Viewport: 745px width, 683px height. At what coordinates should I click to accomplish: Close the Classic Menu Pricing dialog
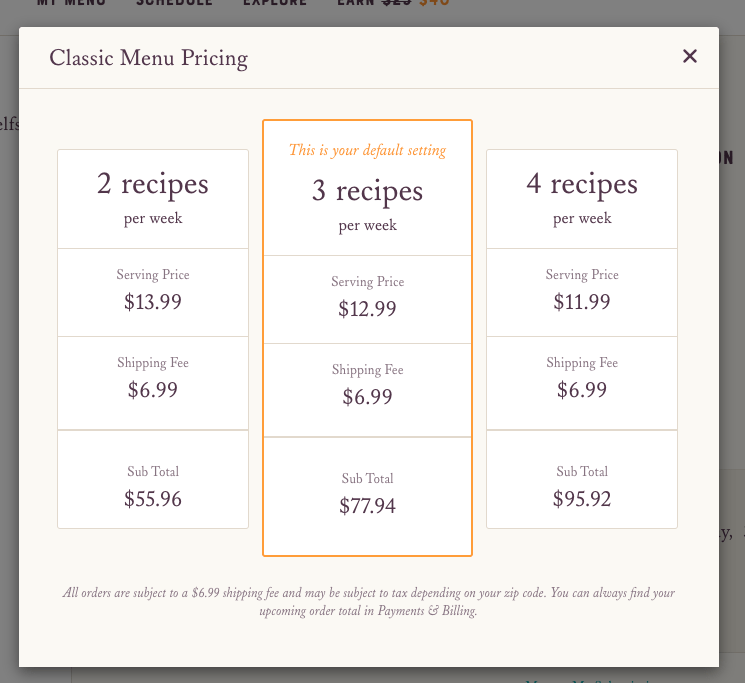689,57
